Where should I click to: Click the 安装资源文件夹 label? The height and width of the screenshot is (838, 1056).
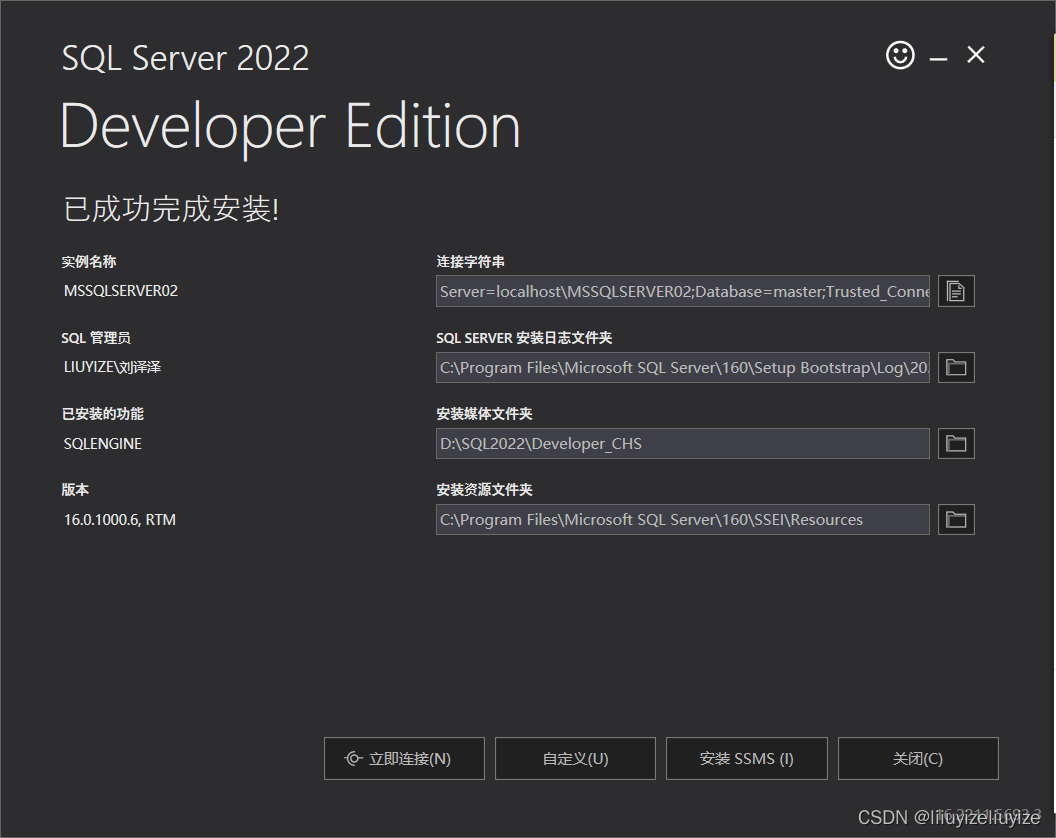pos(484,490)
